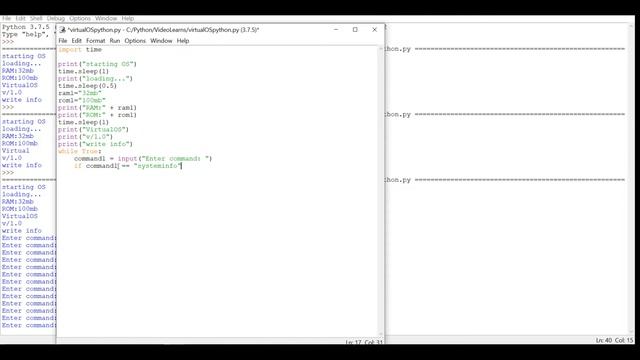The height and width of the screenshot is (360, 640).
Task: Click the last 'Enter command:' prompt in Shell
Action: (x=29, y=325)
